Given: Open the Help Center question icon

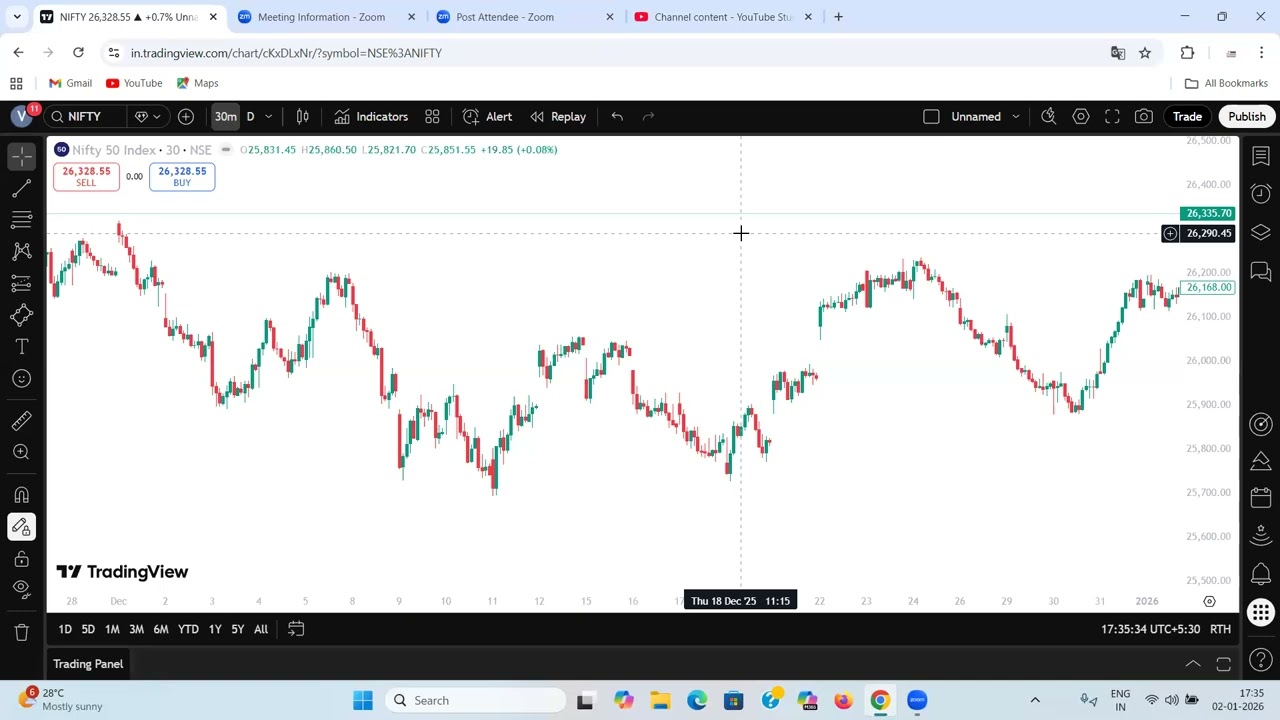Looking at the screenshot, I should (x=1261, y=659).
